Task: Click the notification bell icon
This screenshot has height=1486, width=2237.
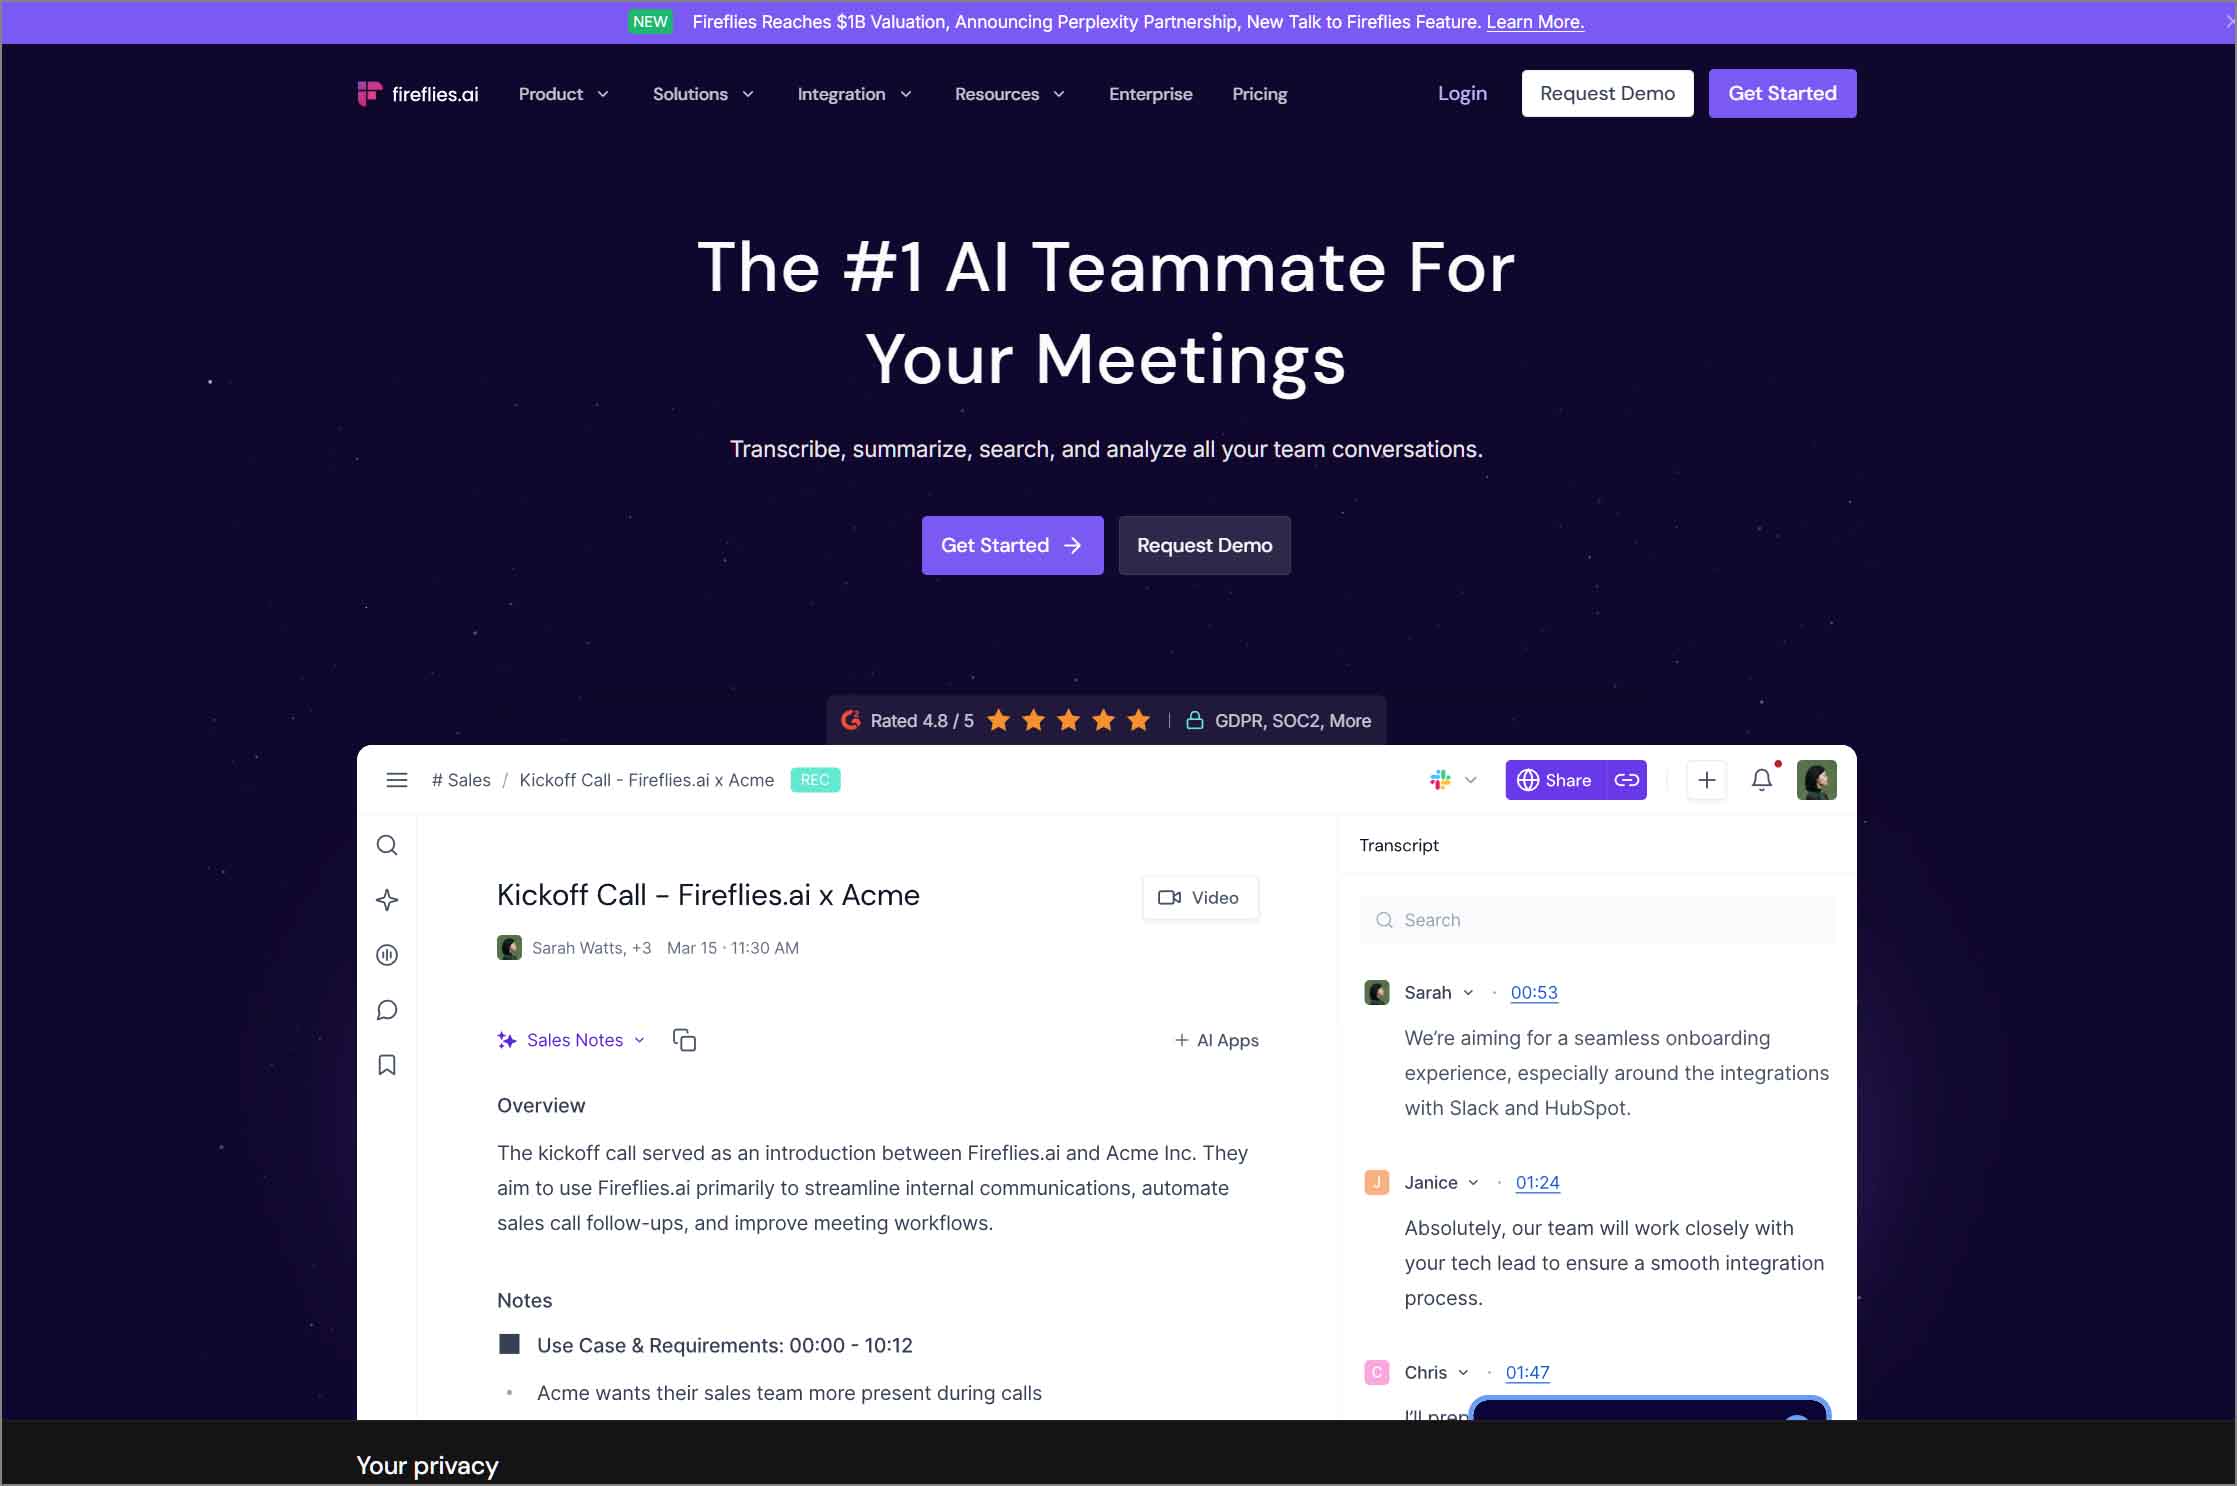Action: coord(1762,780)
